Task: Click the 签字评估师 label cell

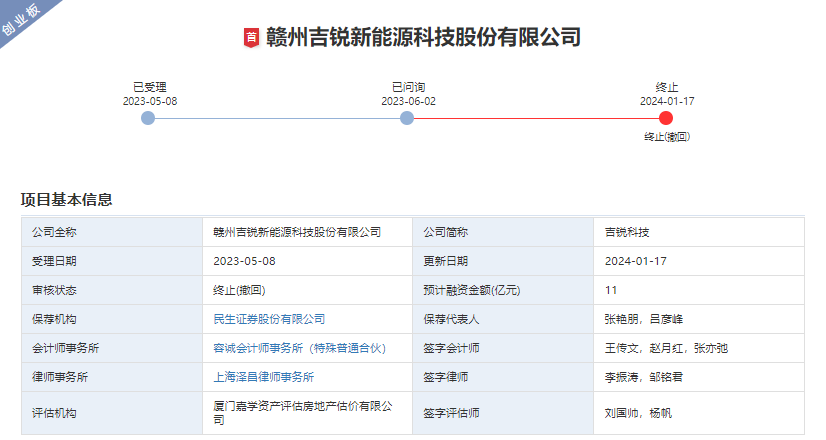Action: click(503, 413)
